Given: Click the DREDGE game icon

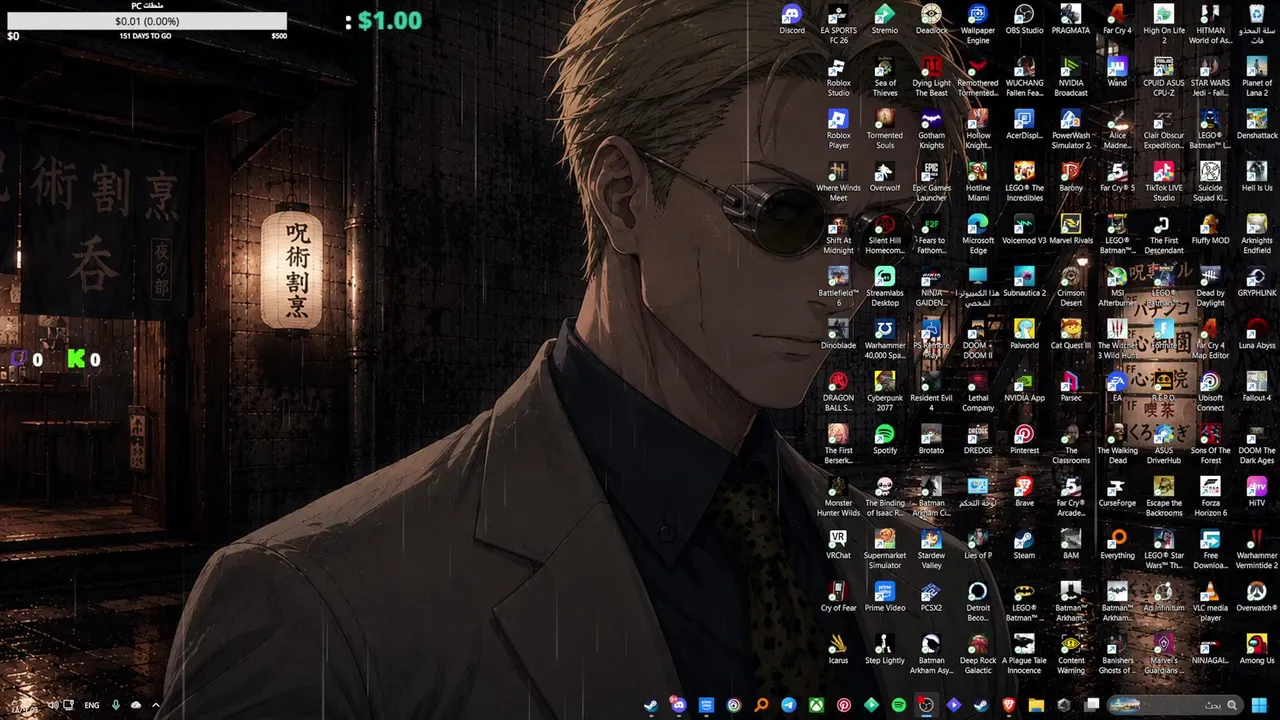Looking at the screenshot, I should click(978, 439).
